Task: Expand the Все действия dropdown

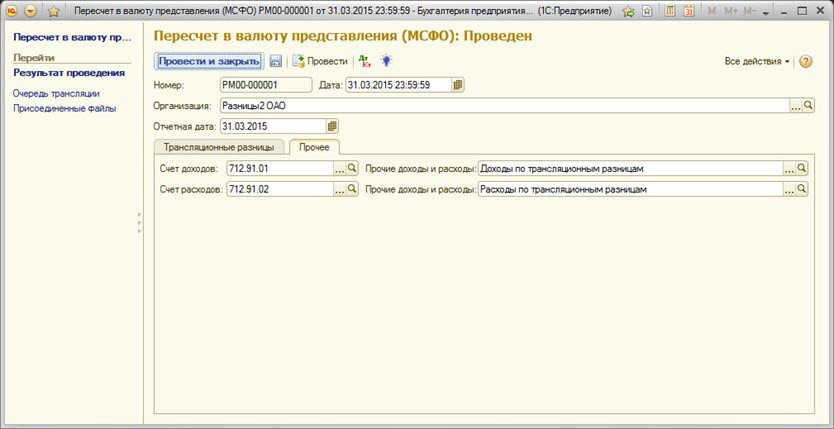Action: tap(757, 62)
